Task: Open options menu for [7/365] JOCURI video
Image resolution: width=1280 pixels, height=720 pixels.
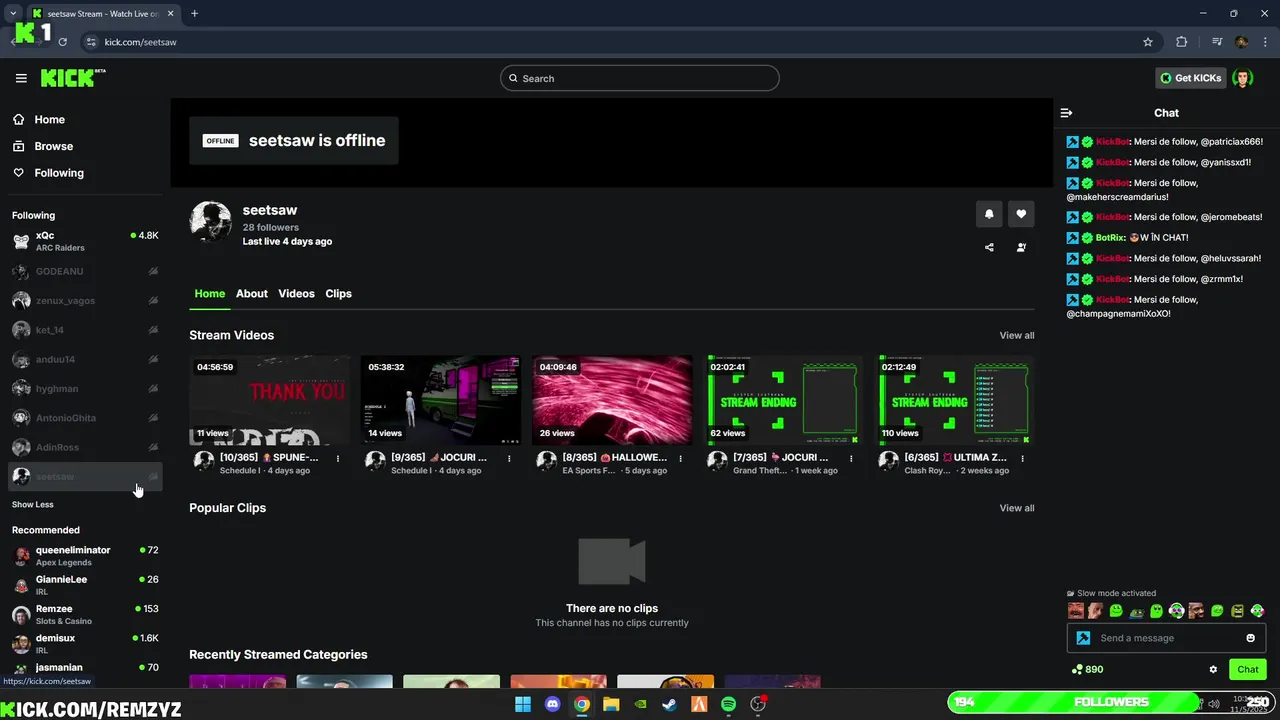Action: pyautogui.click(x=852, y=458)
